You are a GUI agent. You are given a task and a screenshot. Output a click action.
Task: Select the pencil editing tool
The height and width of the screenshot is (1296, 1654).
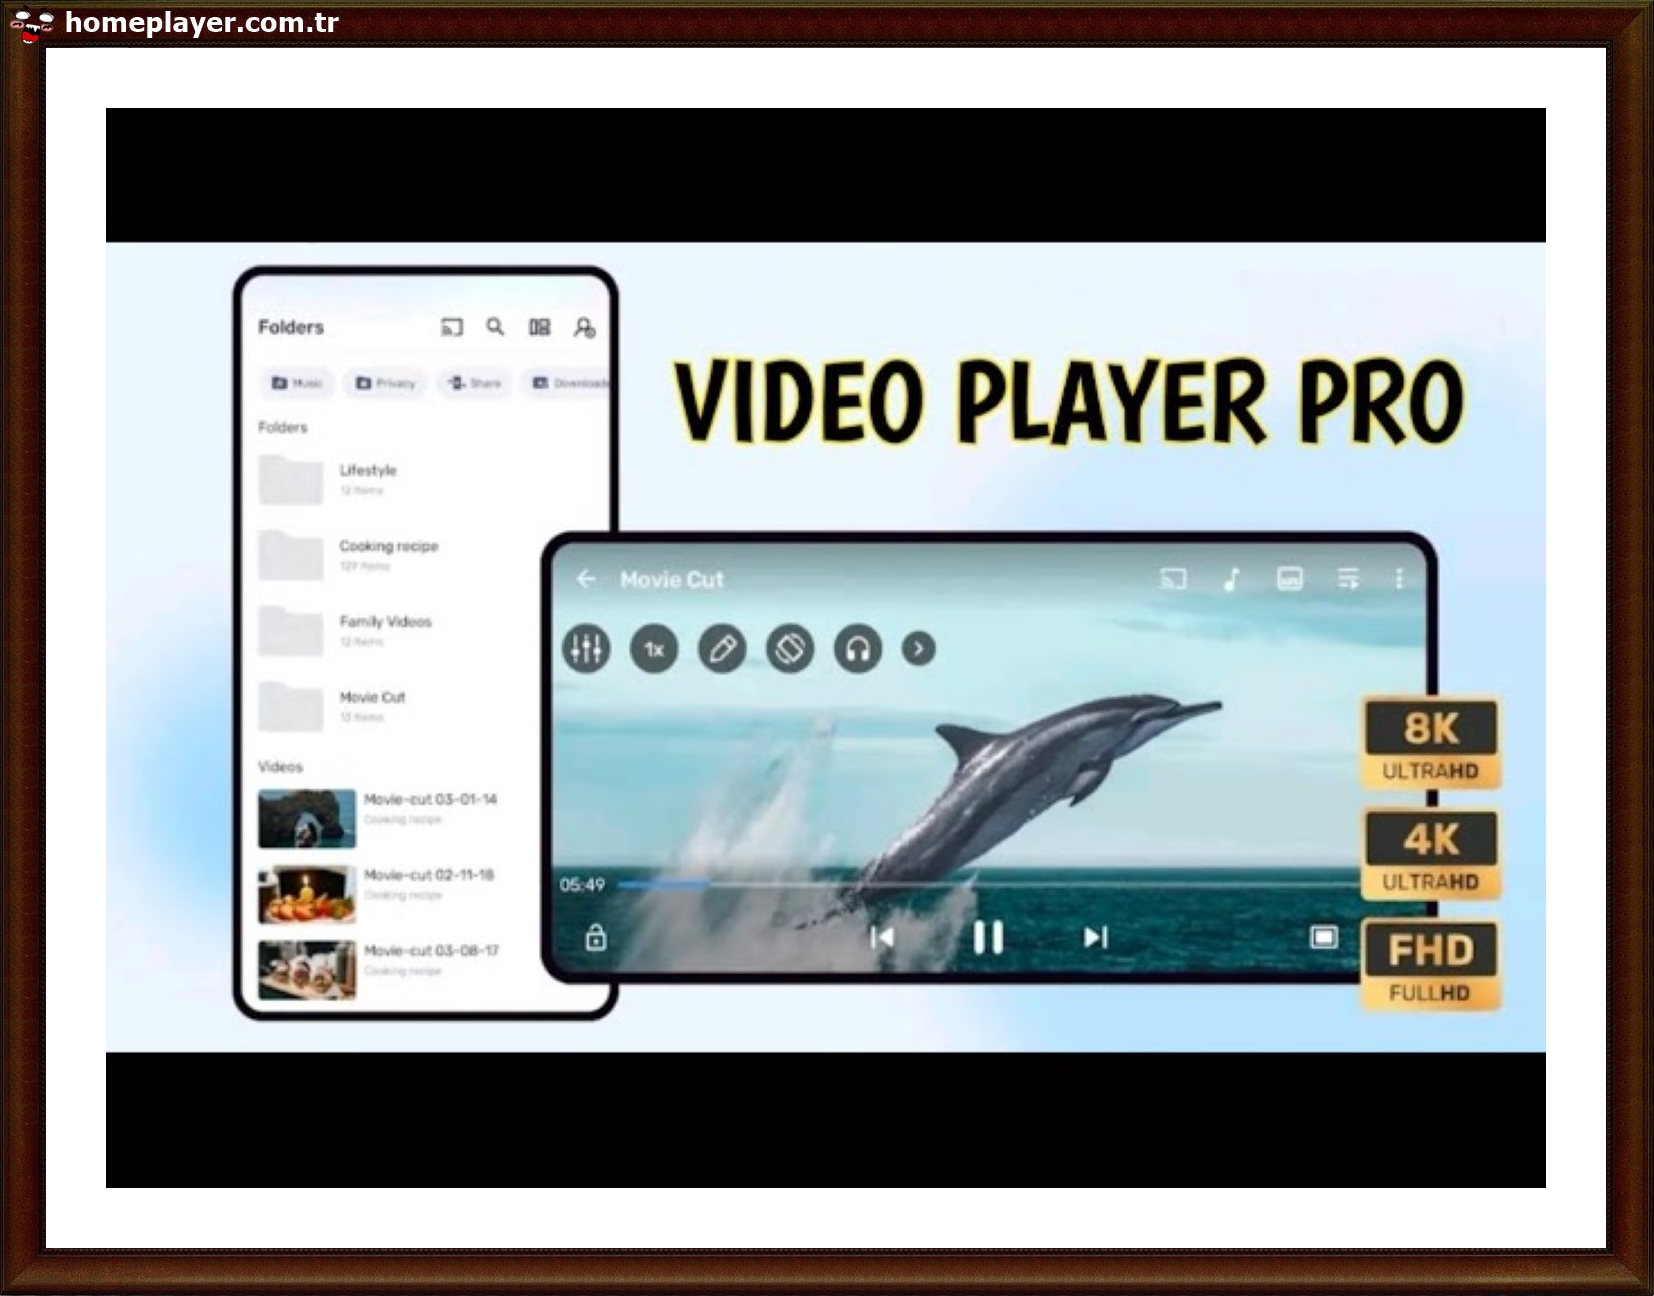[722, 648]
